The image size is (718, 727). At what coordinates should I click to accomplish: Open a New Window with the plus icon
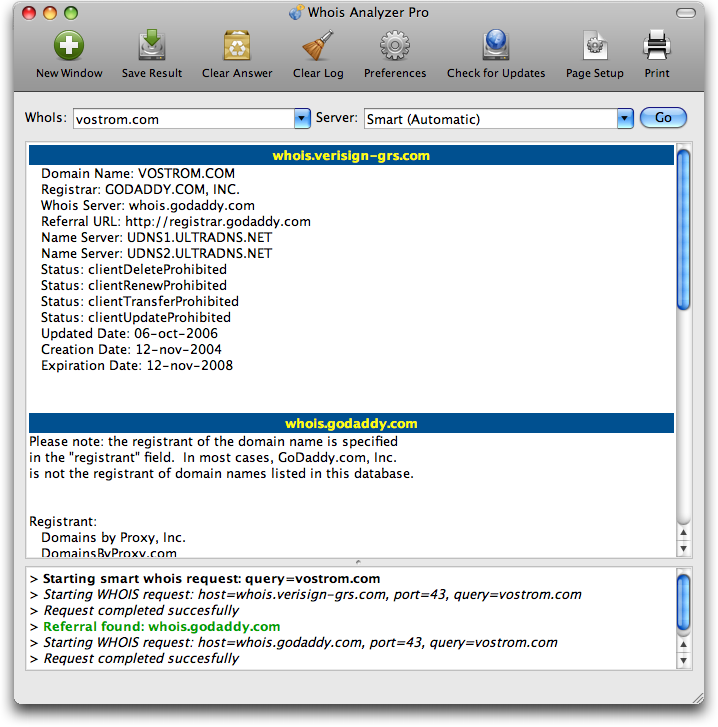click(69, 46)
